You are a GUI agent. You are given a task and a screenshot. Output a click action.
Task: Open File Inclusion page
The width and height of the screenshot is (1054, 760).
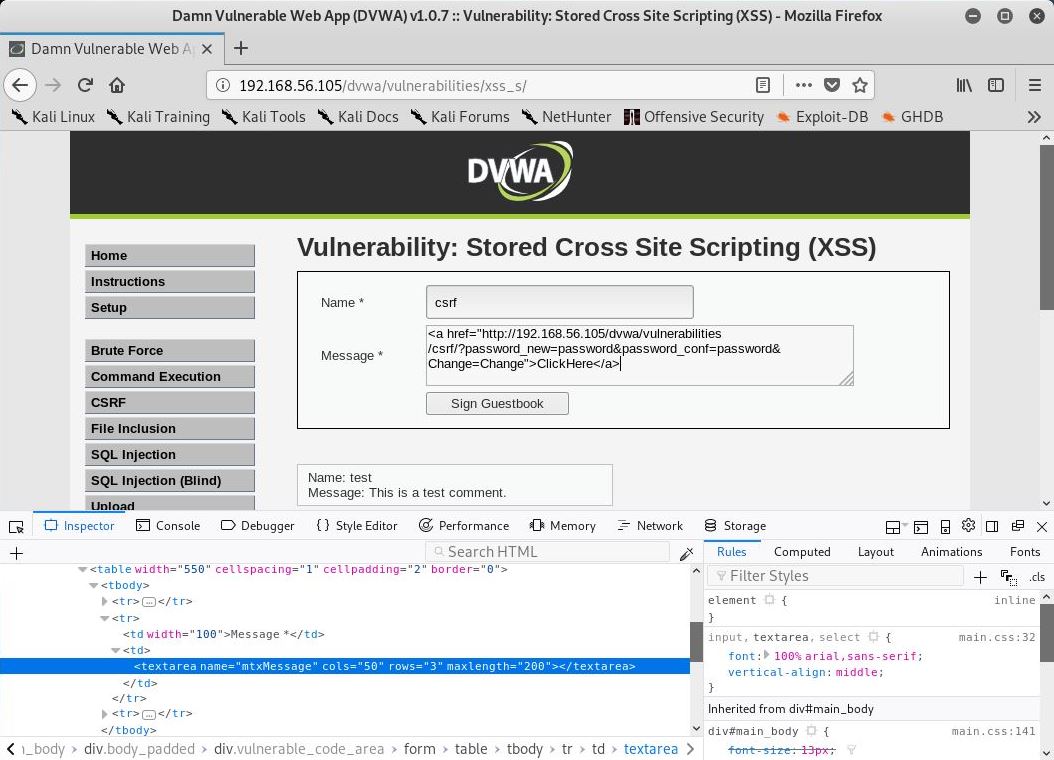click(170, 429)
